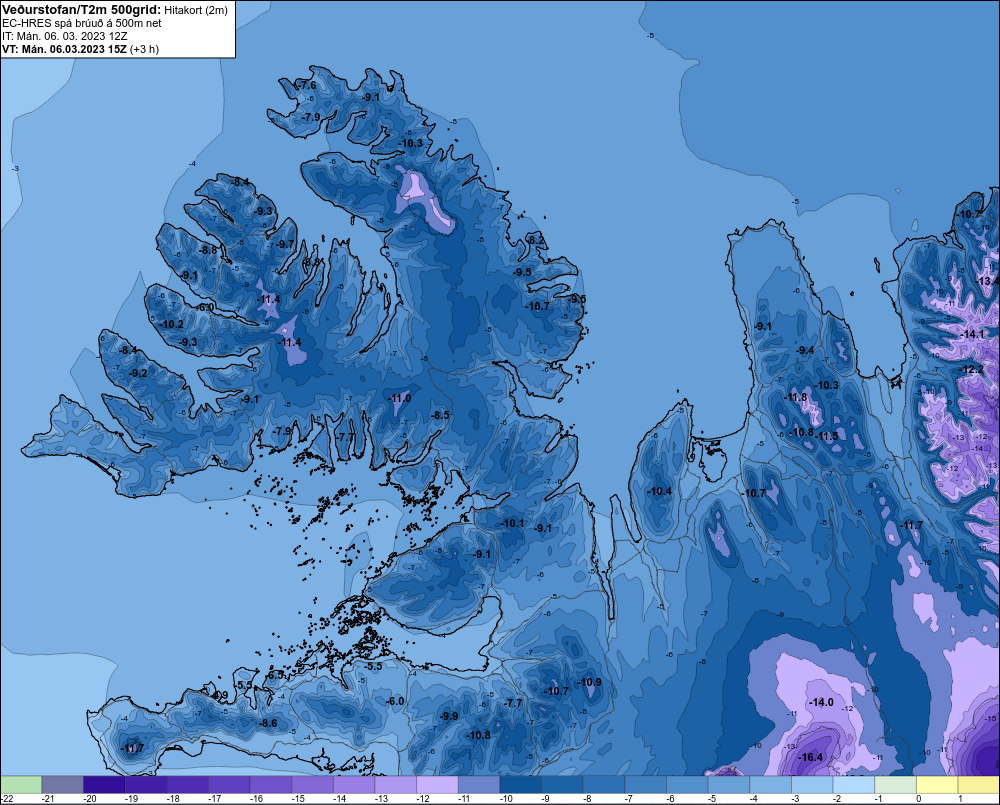Image resolution: width=1000 pixels, height=805 pixels.
Task: Click the 'EC-HRES spá brúuð á 500m net' line
Action: [x=82, y=23]
